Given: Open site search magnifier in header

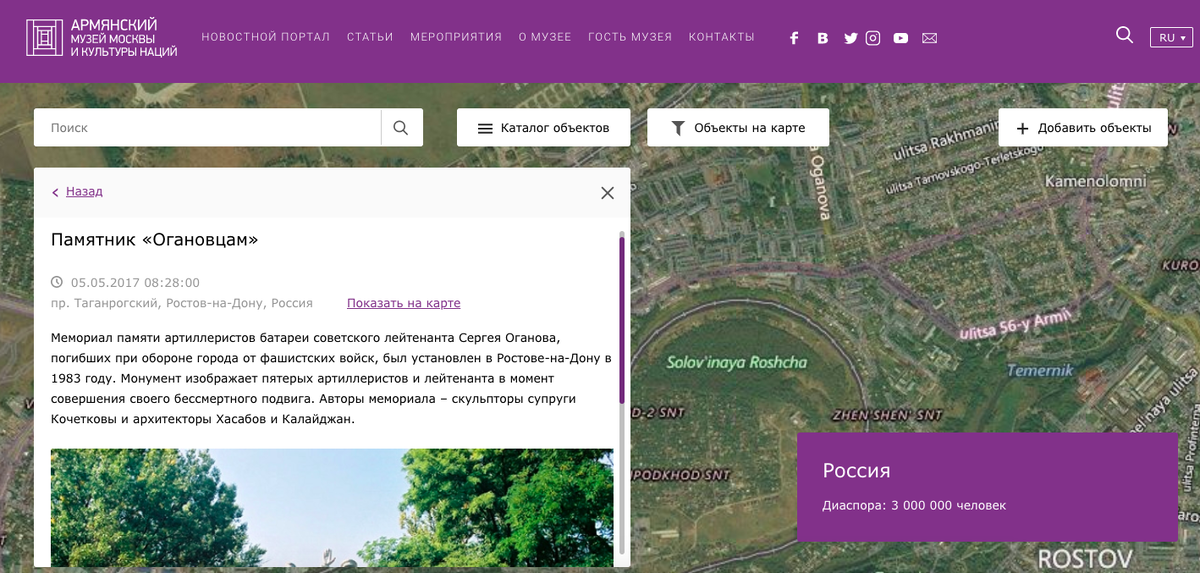Looking at the screenshot, I should [x=1124, y=35].
